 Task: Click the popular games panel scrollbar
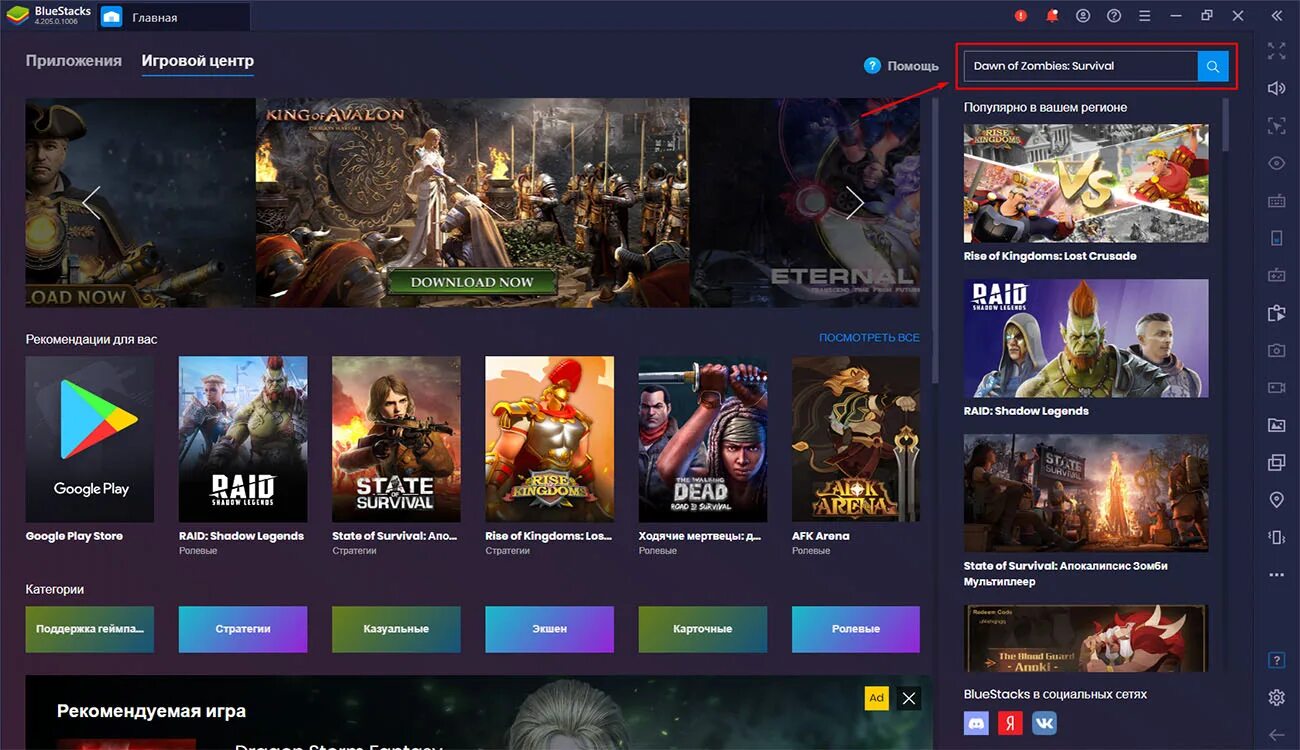1226,125
